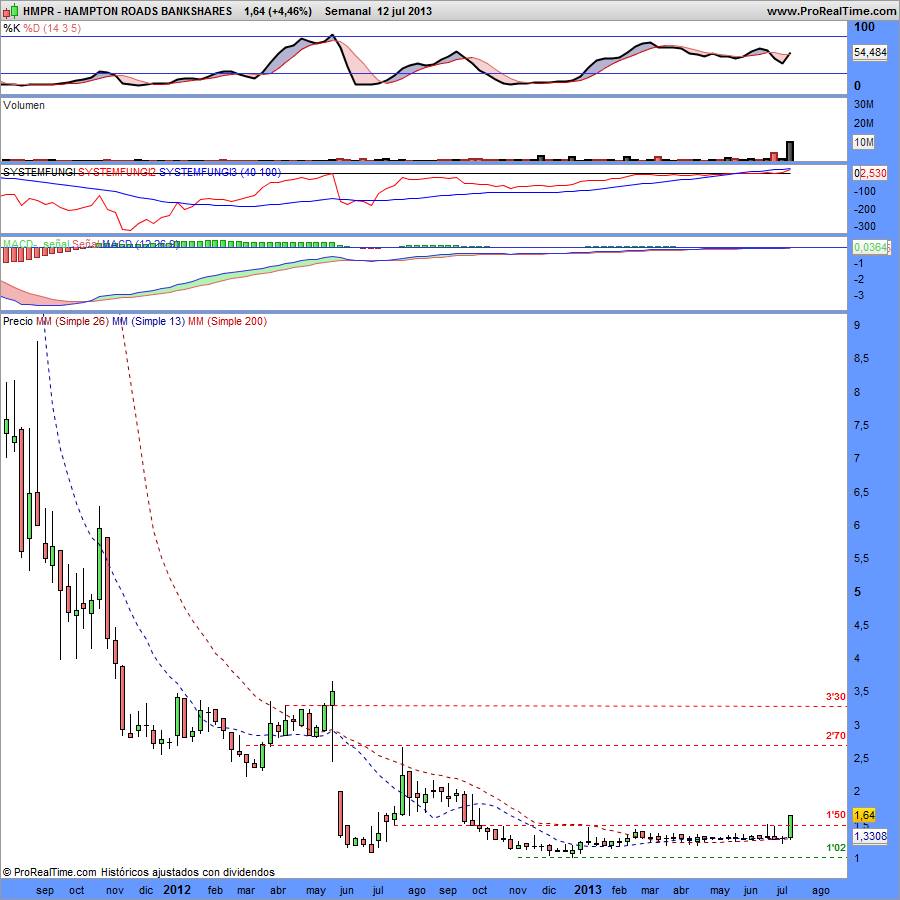Select the HMPR - HAMPTON ROADS BANKSHARES title
Viewport: 900px width, 900px height.
[x=127, y=11]
